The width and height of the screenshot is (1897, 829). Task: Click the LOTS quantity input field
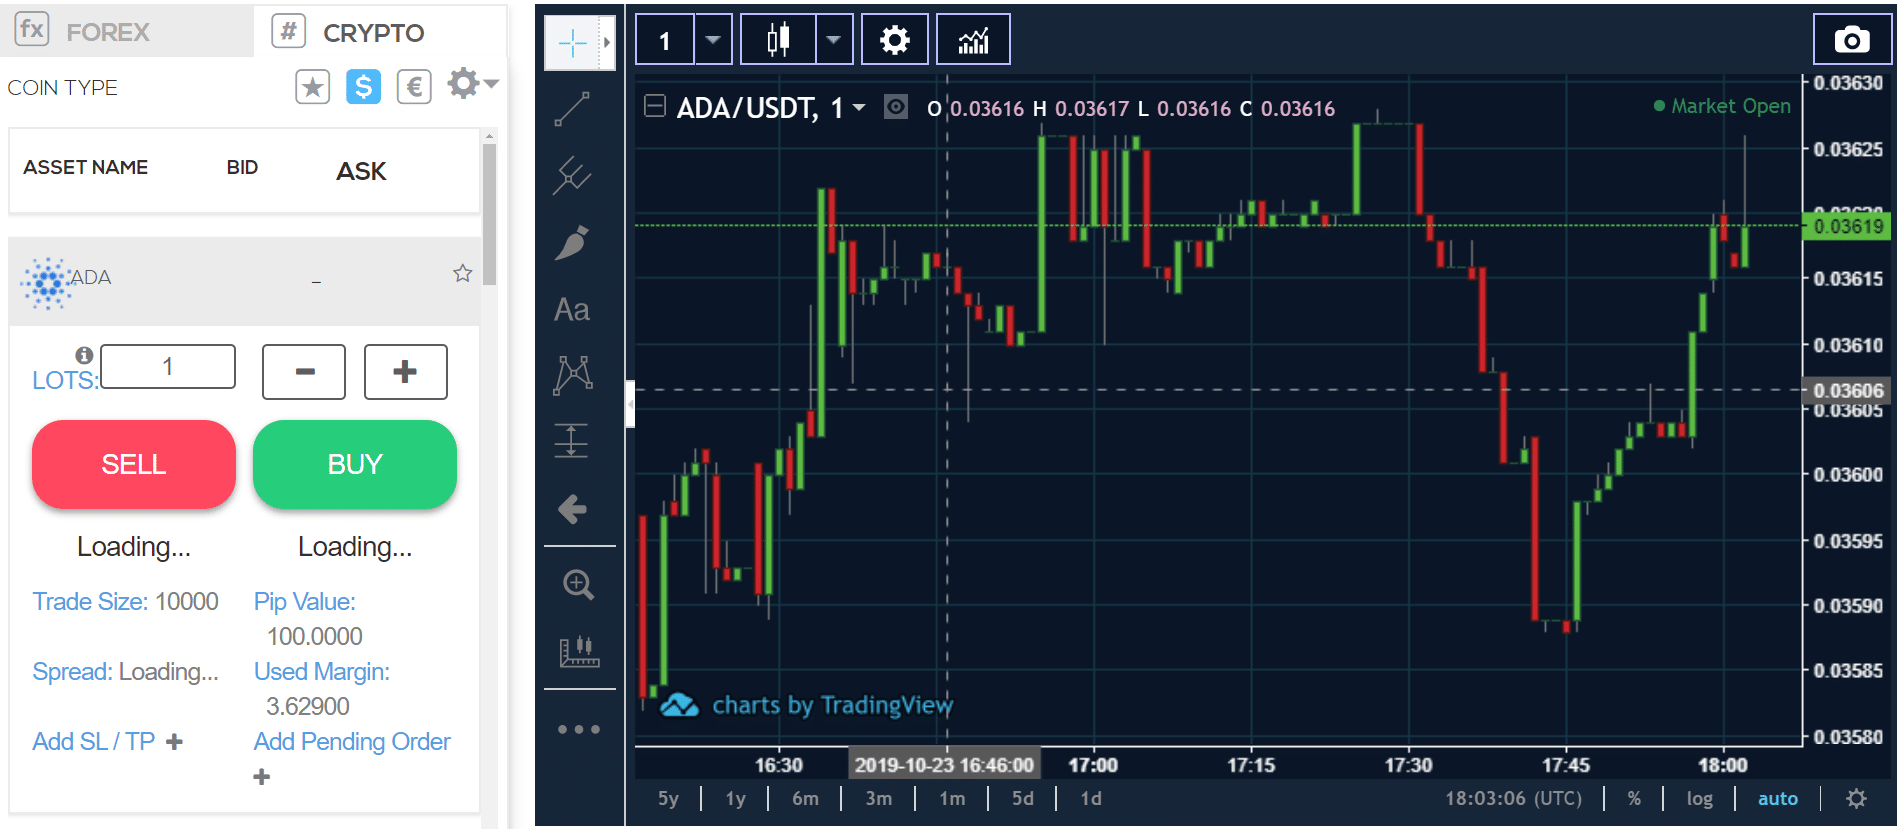coord(168,367)
